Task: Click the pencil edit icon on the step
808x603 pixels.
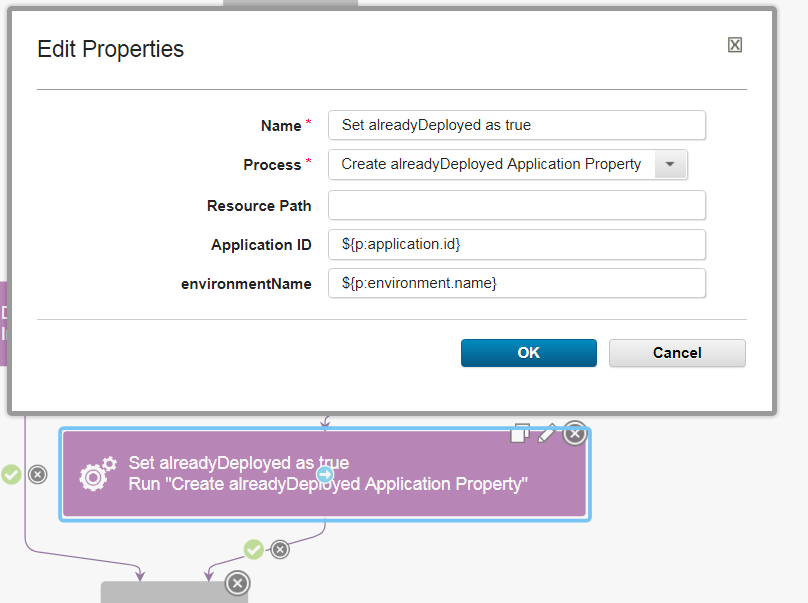Action: point(546,433)
